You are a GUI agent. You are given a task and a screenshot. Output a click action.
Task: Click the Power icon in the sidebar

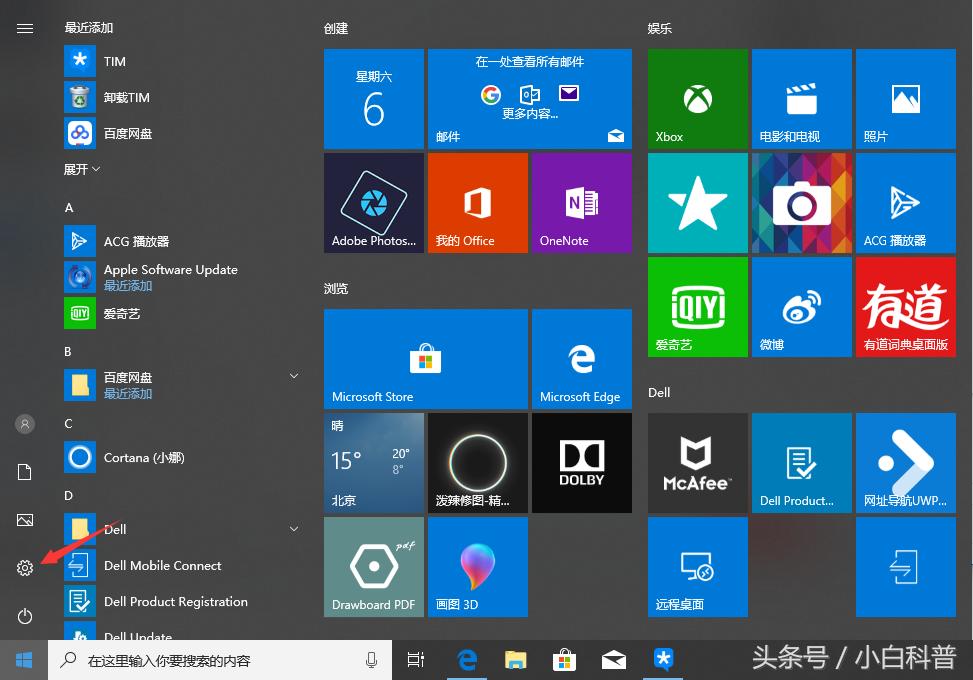click(x=25, y=616)
